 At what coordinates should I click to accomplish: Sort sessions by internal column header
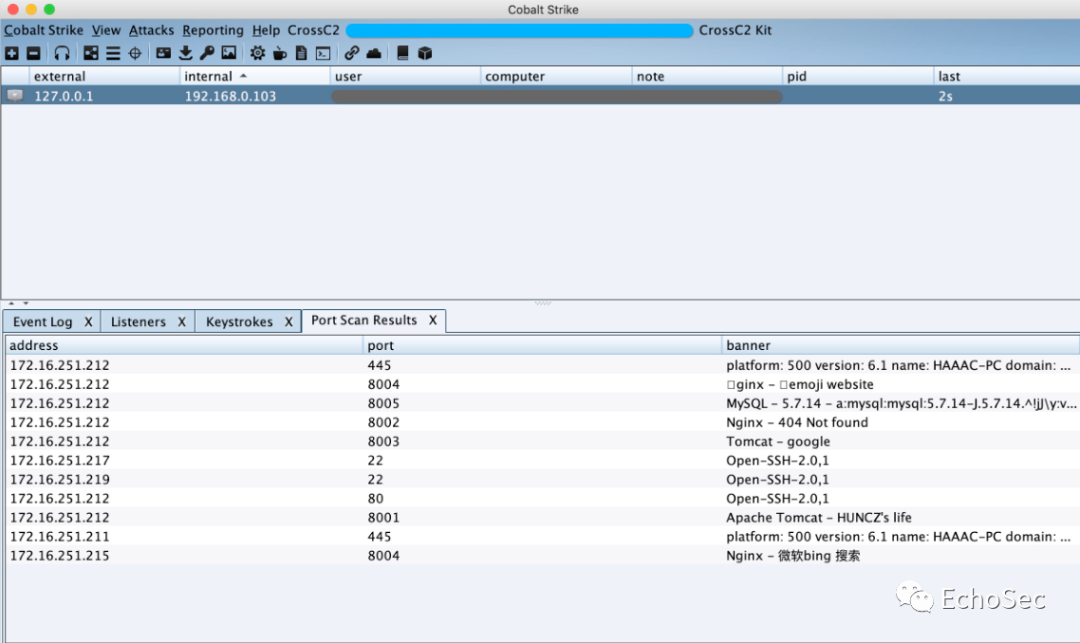click(254, 76)
